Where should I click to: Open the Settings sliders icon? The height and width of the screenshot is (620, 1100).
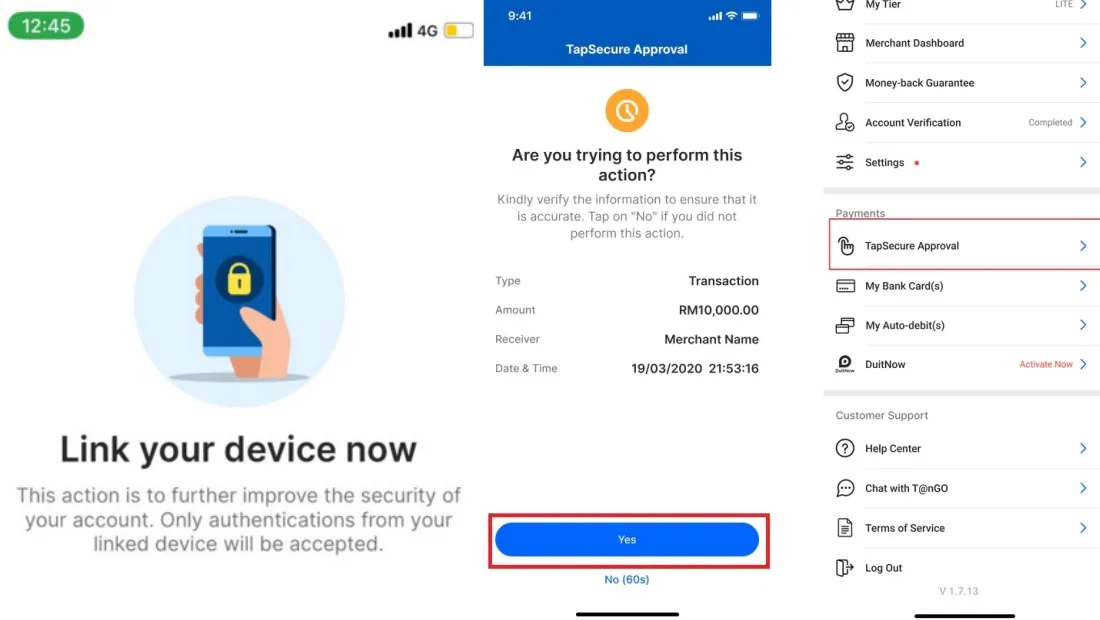(845, 162)
